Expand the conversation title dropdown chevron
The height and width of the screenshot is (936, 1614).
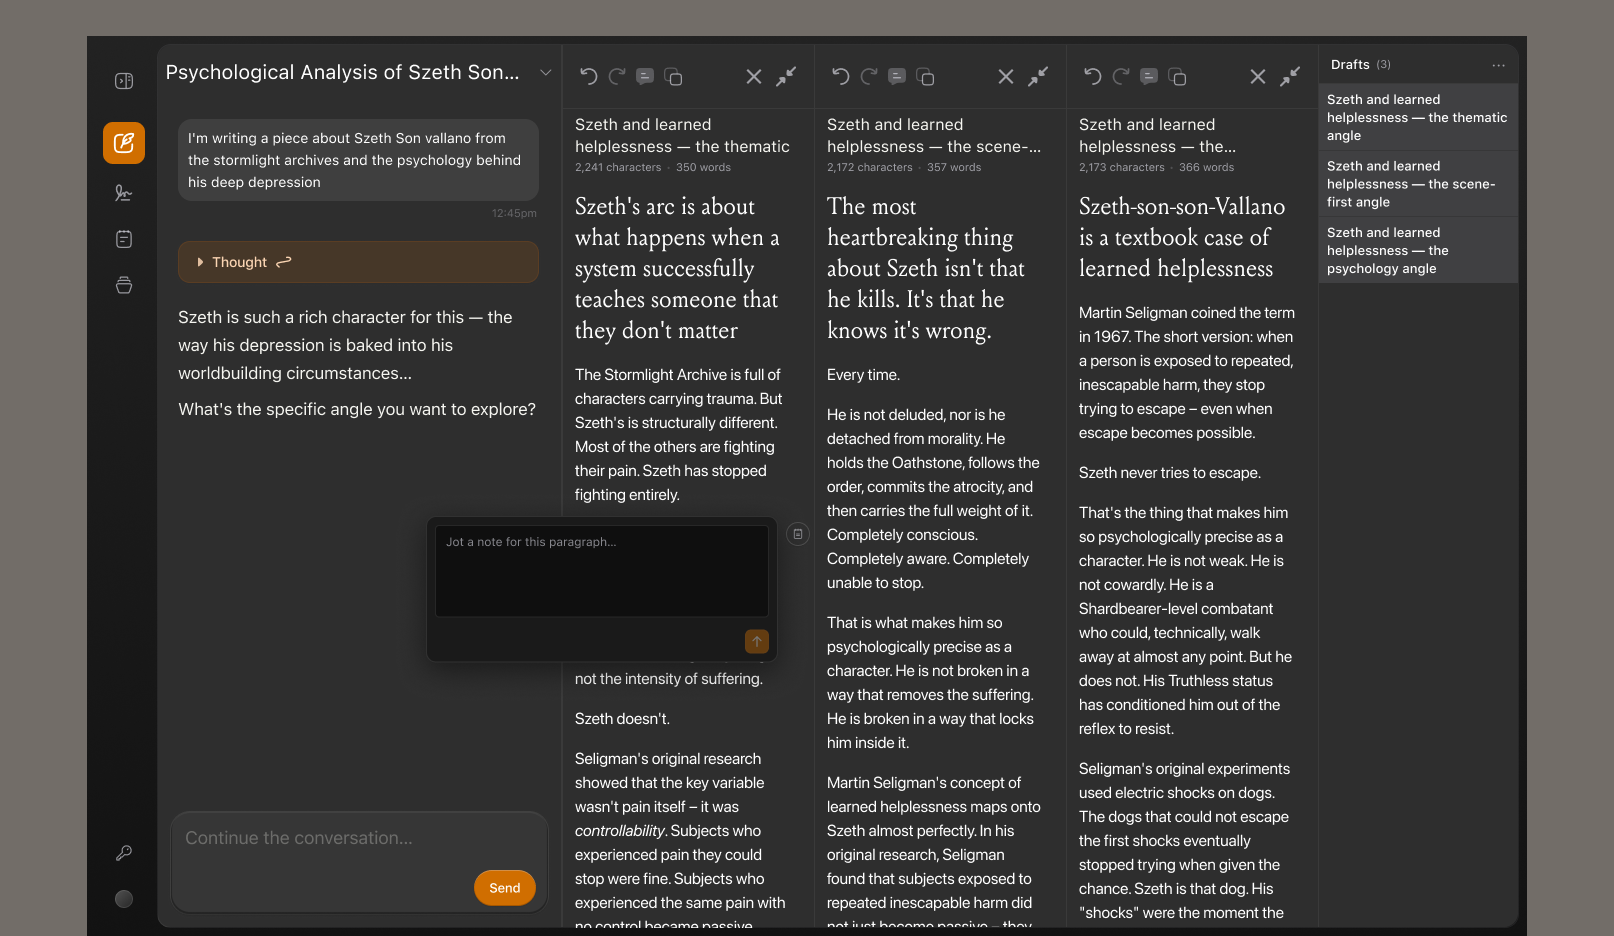coord(546,72)
